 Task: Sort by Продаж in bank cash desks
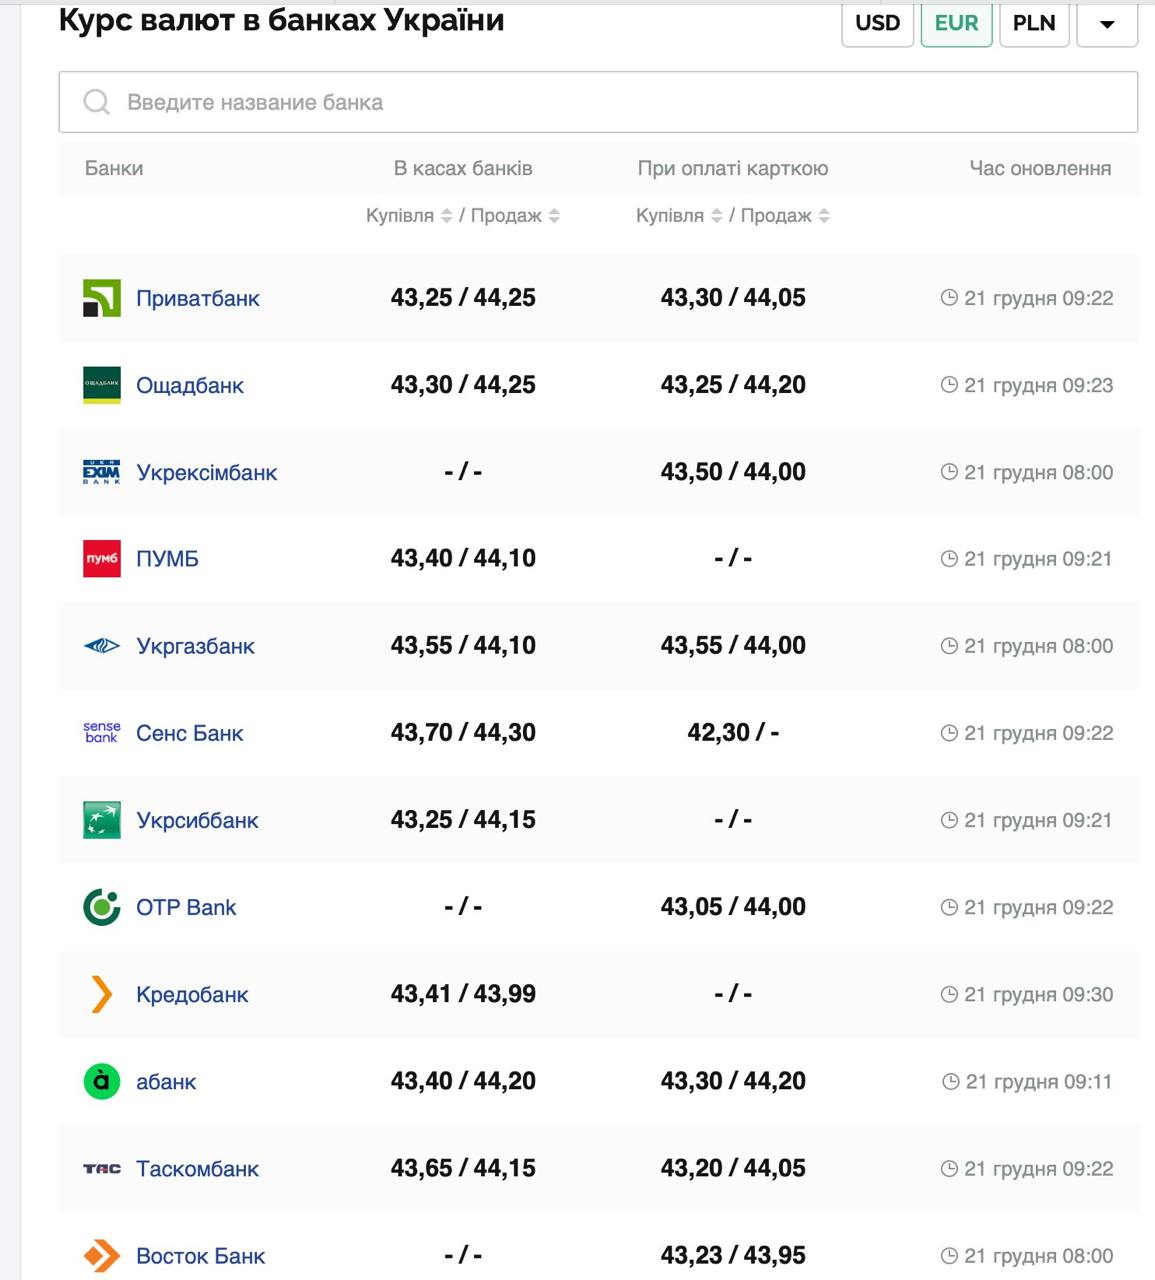tap(554, 216)
